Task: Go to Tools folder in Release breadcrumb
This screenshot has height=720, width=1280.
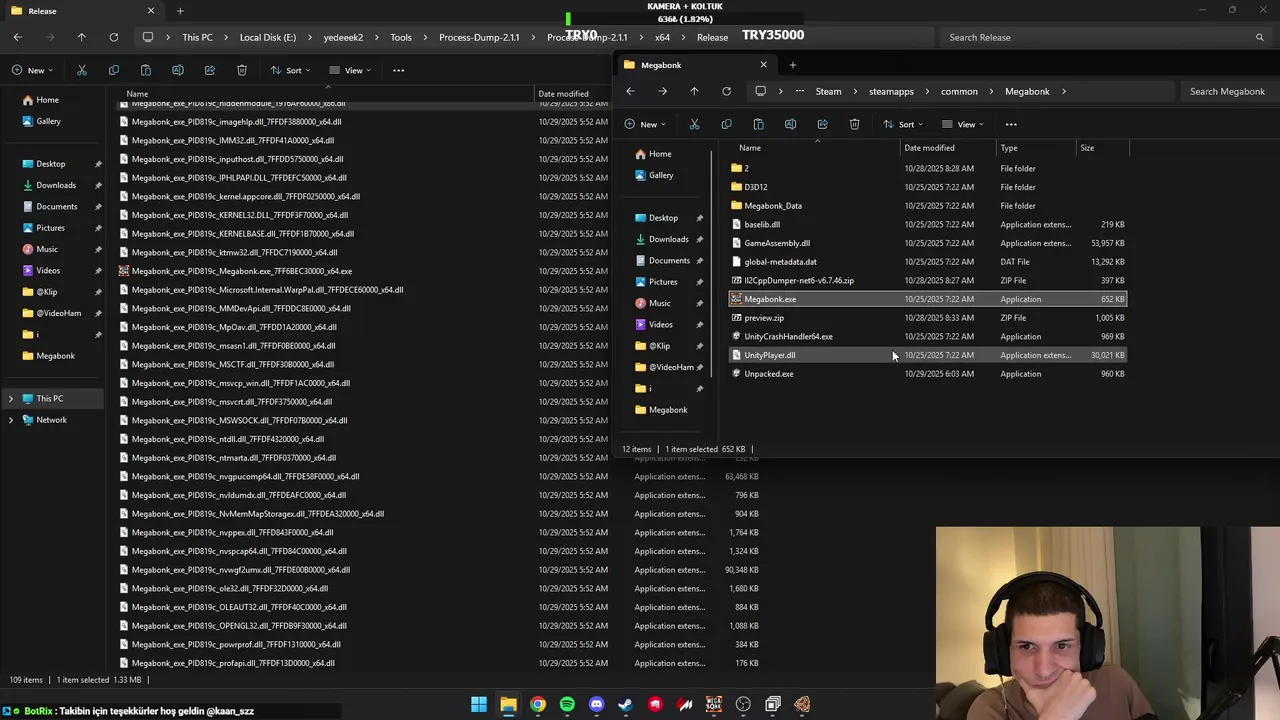Action: pos(401,37)
